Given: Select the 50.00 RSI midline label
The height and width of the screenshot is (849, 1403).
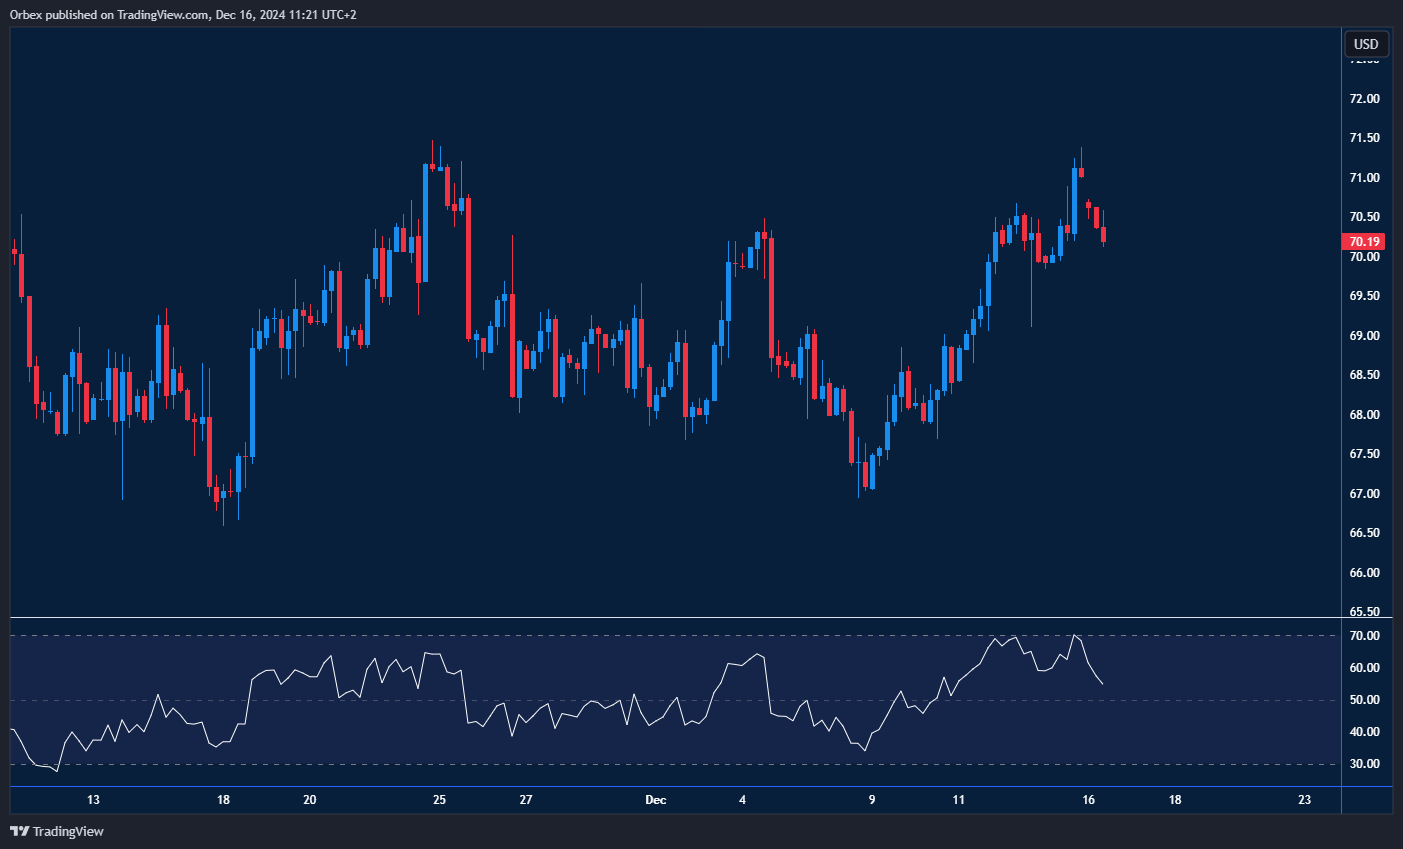Looking at the screenshot, I should [x=1364, y=700].
